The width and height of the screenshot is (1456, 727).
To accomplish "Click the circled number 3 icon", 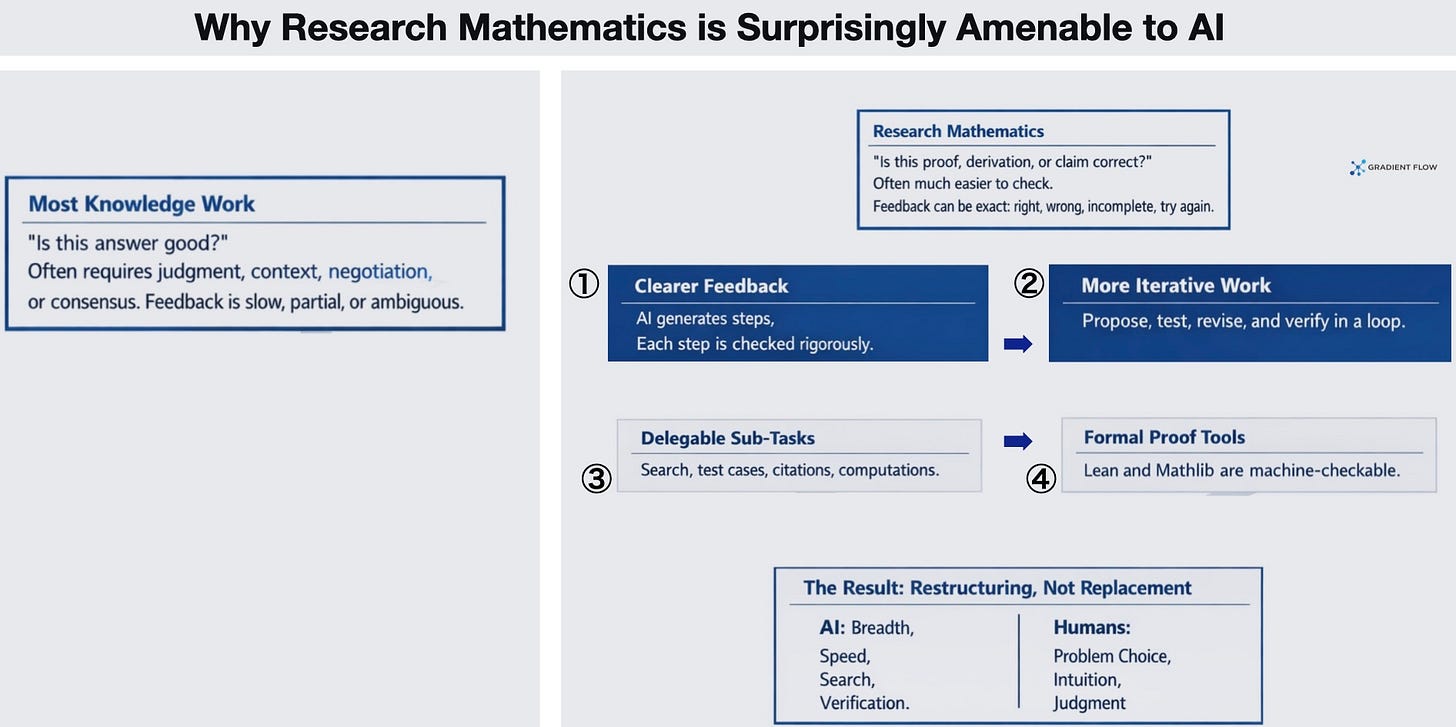I will [596, 479].
